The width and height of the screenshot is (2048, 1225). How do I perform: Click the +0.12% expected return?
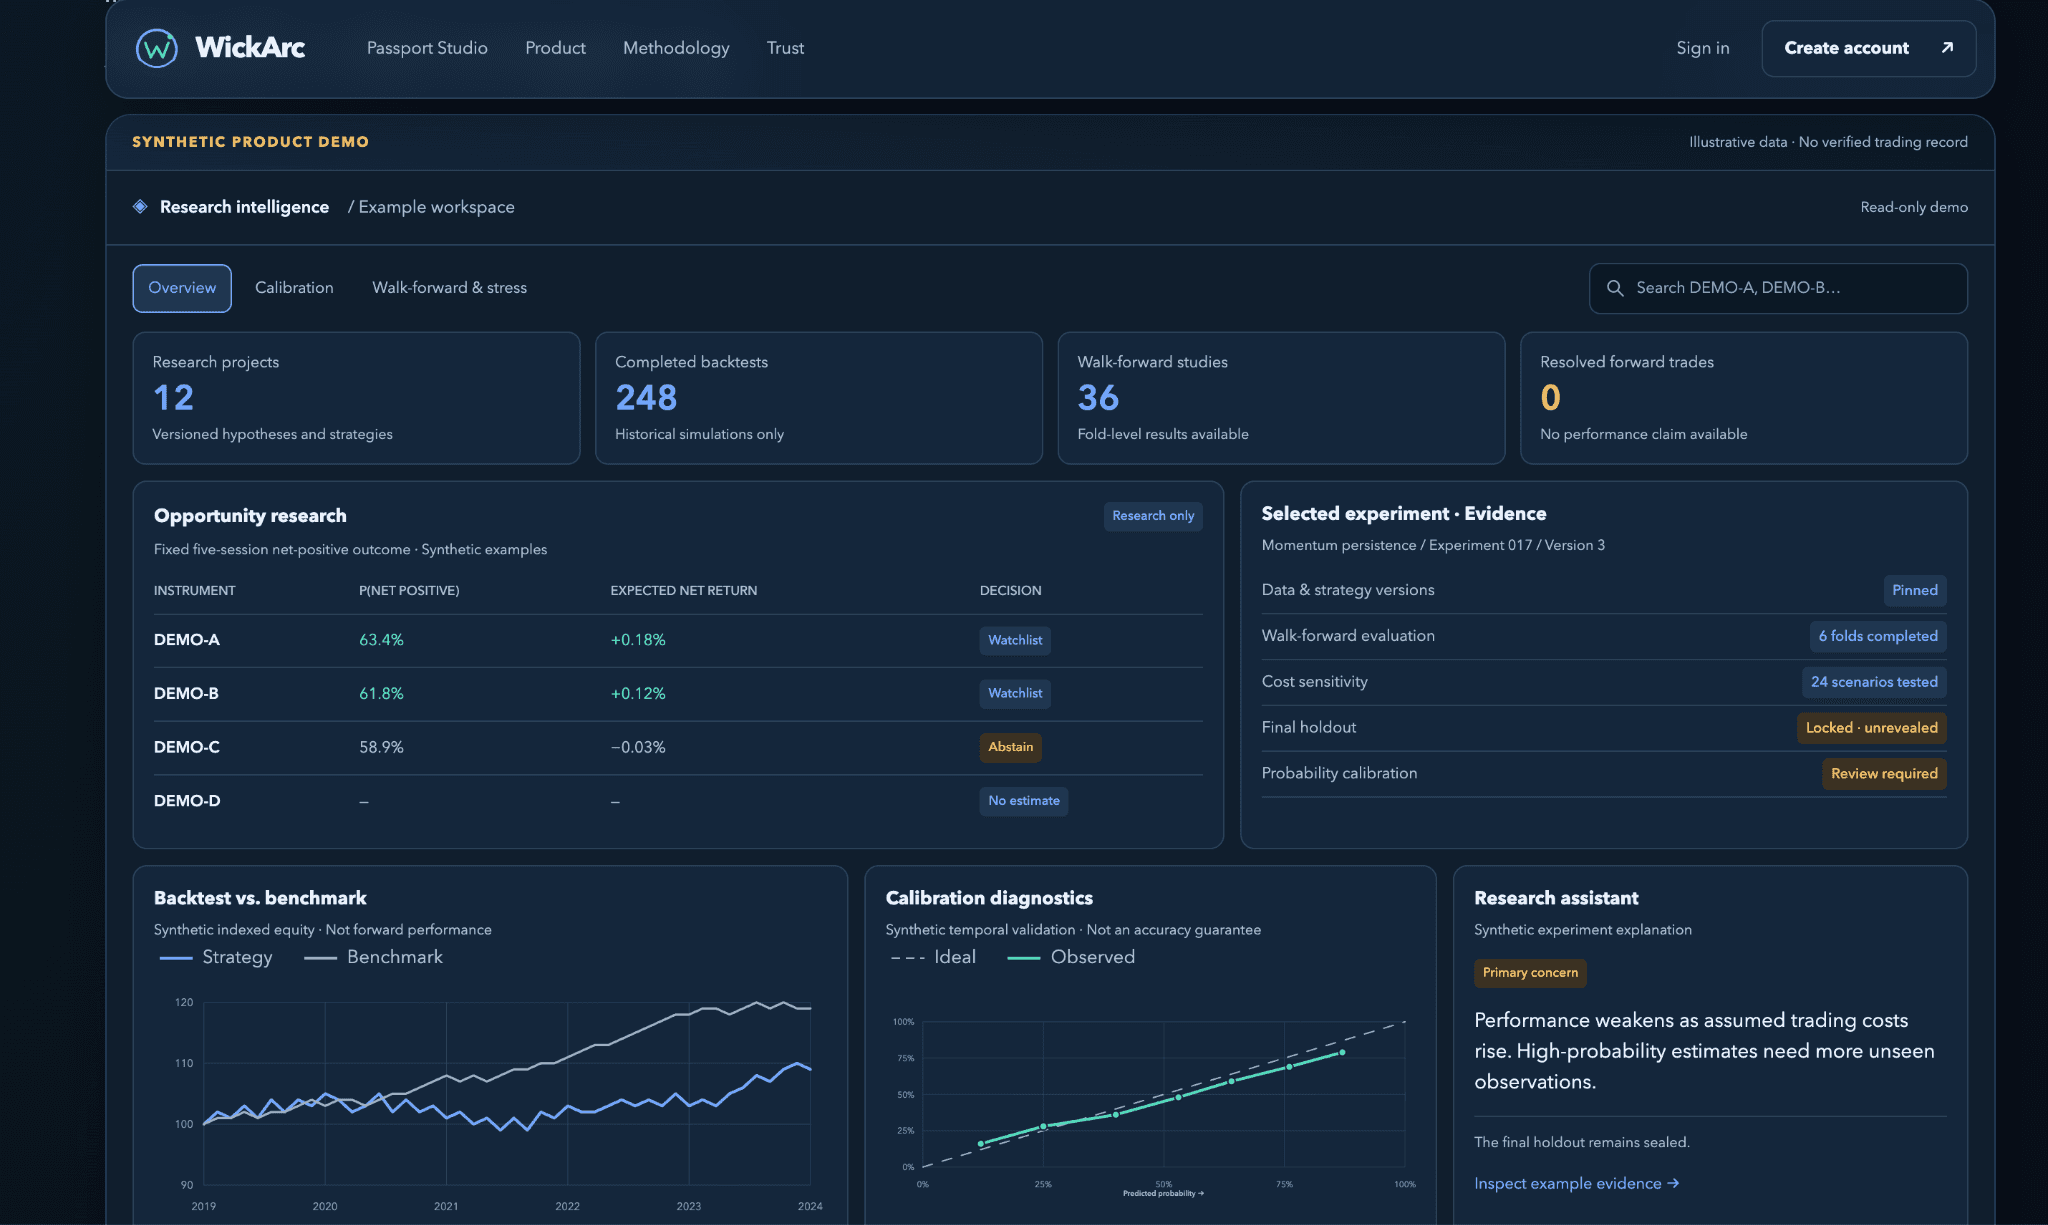tap(638, 694)
